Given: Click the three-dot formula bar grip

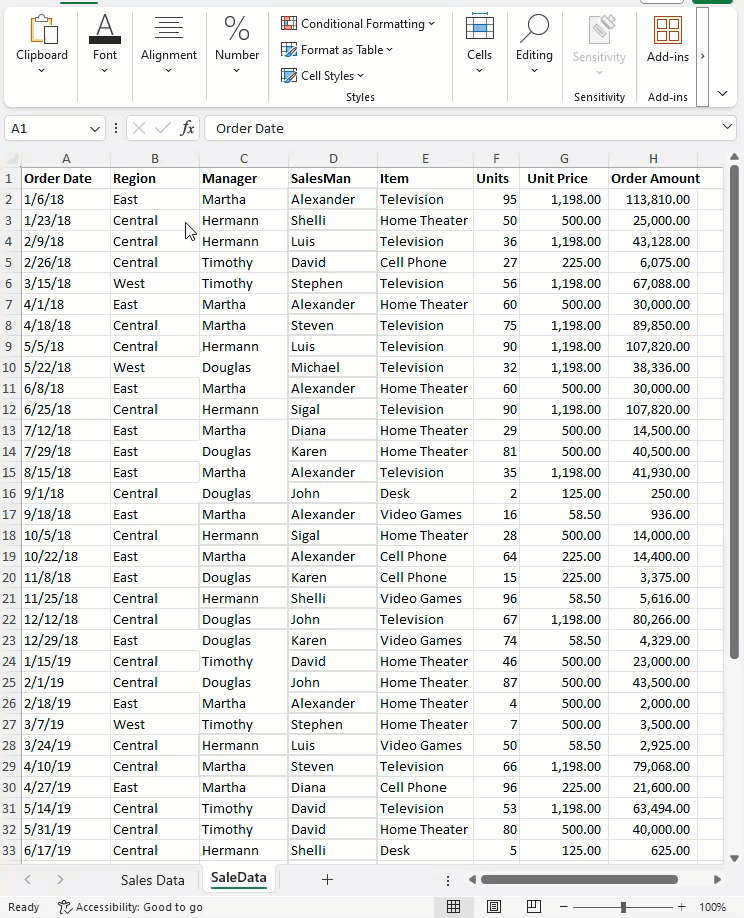Looking at the screenshot, I should pos(116,128).
